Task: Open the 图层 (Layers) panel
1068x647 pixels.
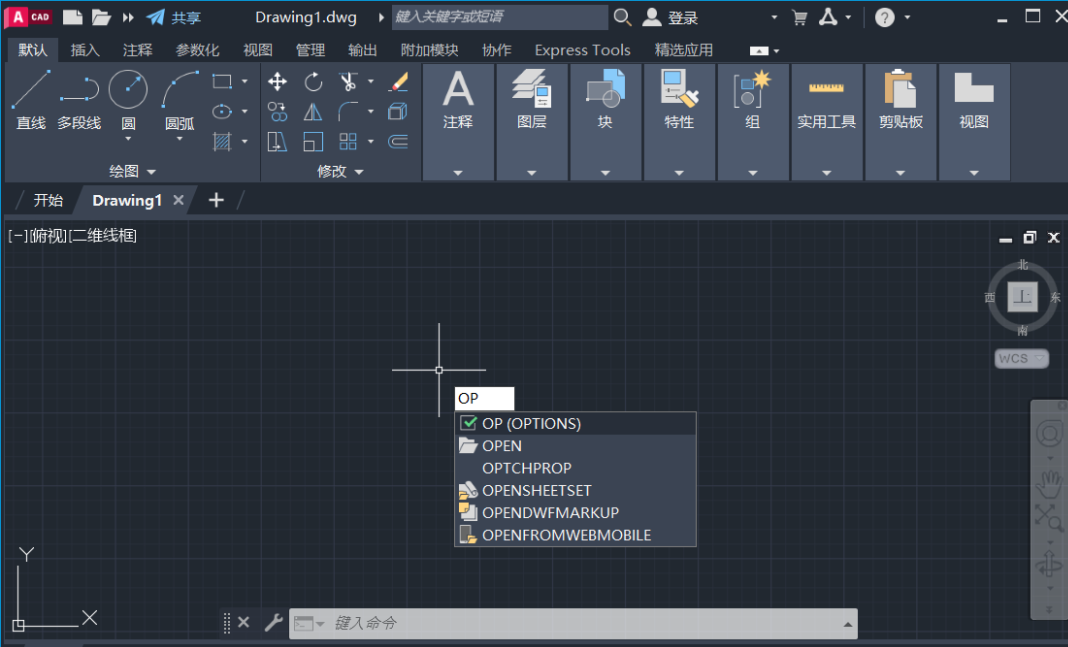Action: 532,100
